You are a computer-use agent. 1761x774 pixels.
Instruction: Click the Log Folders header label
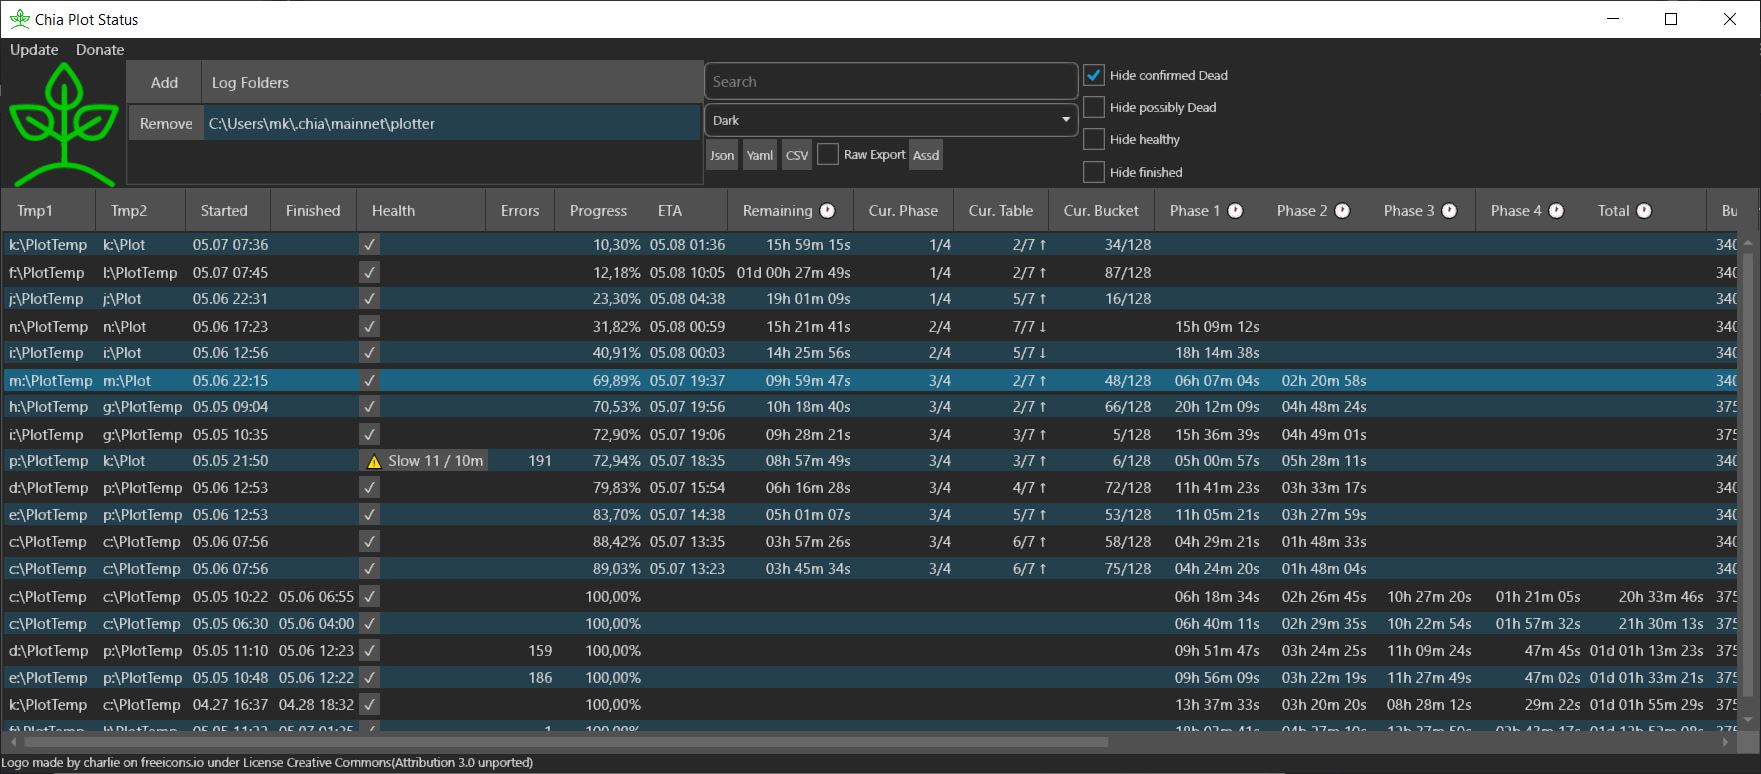tap(250, 83)
